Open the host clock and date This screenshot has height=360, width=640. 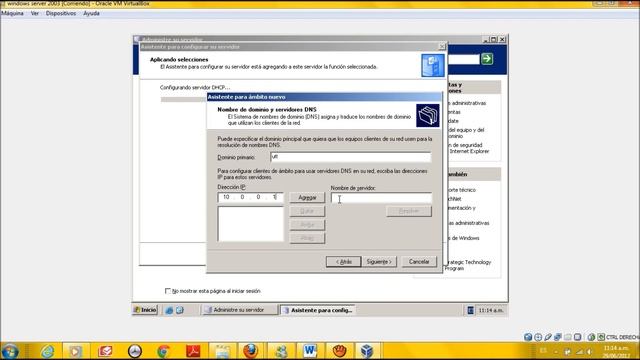point(616,351)
